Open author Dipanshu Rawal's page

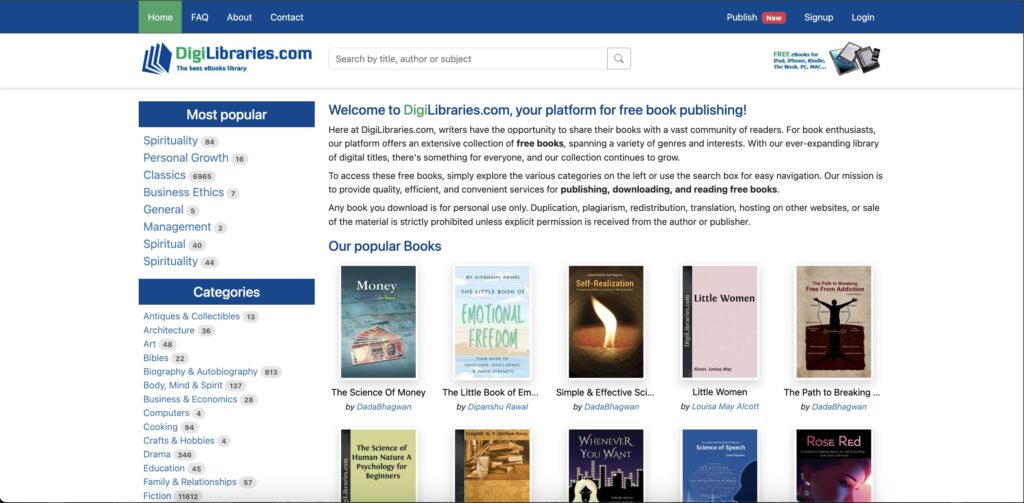pyautogui.click(x=498, y=407)
